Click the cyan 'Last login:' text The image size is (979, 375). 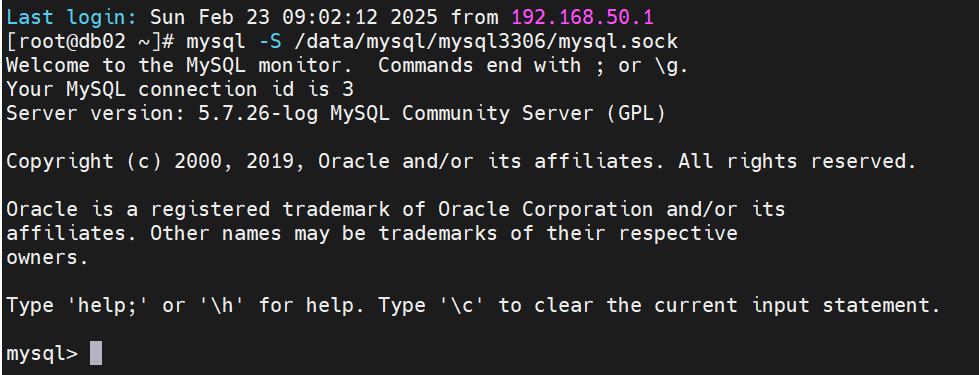tap(72, 17)
